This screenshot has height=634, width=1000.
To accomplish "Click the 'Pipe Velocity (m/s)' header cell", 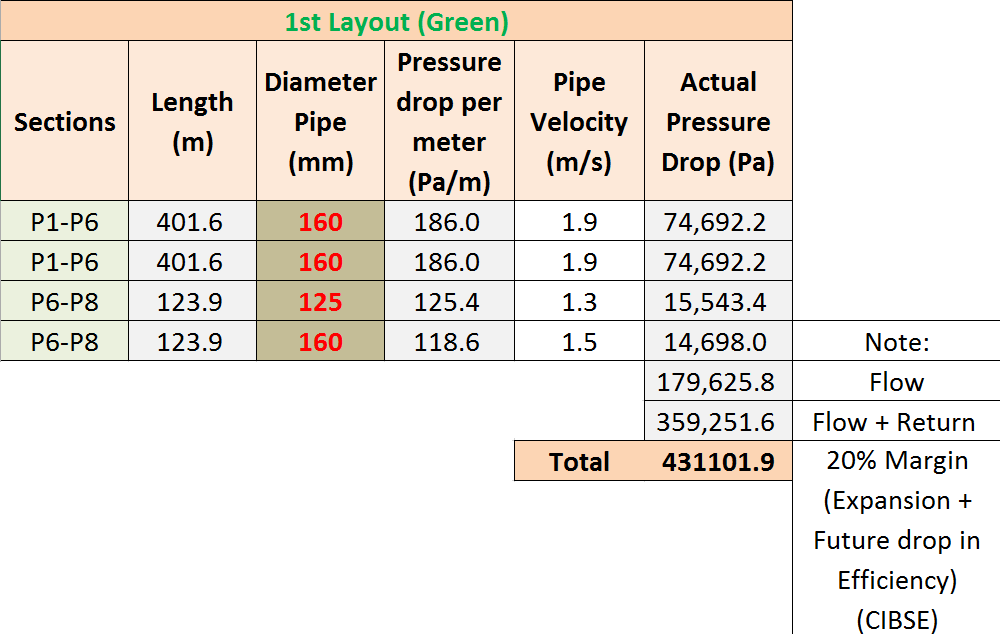I will (x=579, y=122).
